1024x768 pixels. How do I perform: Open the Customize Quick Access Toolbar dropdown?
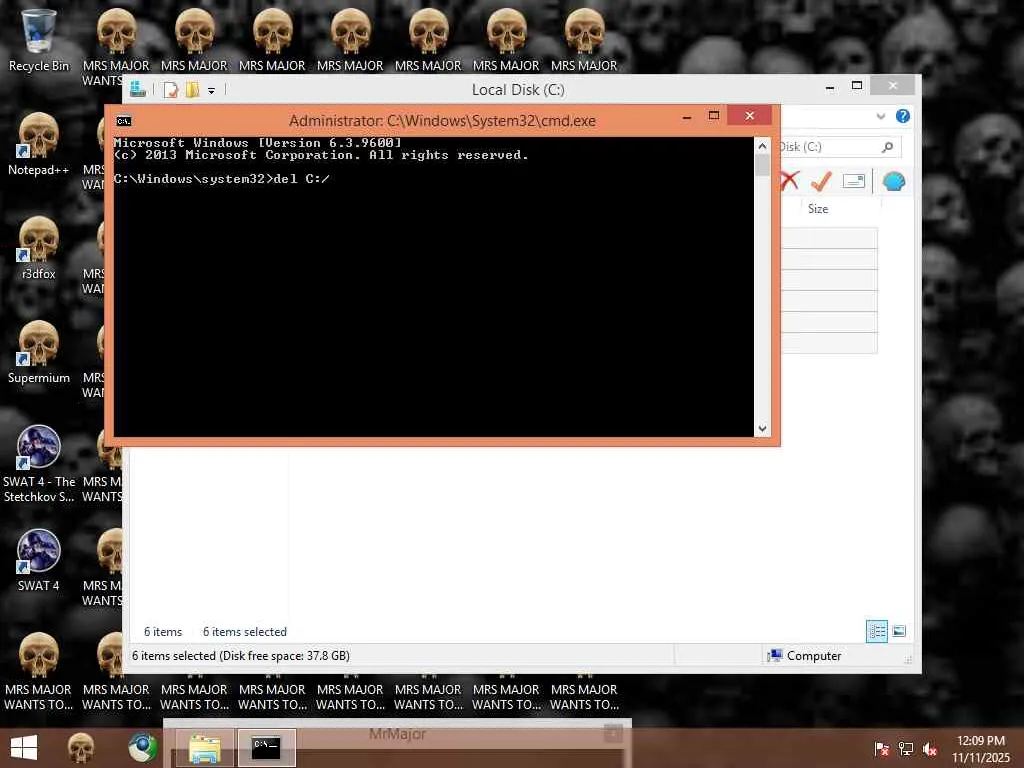point(211,91)
